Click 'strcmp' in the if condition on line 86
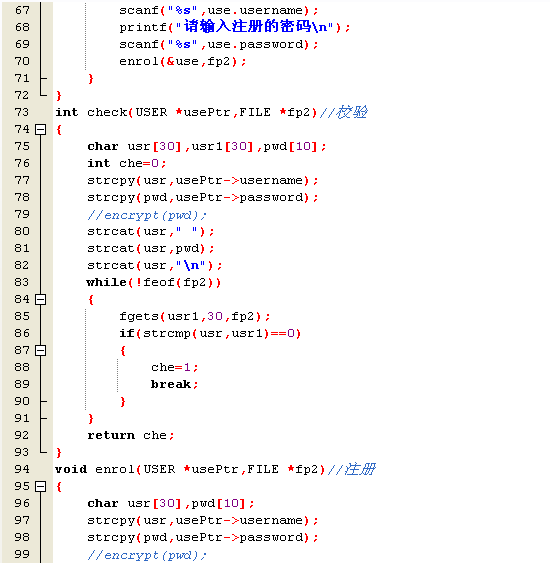The width and height of the screenshot is (550, 563). pos(167,334)
